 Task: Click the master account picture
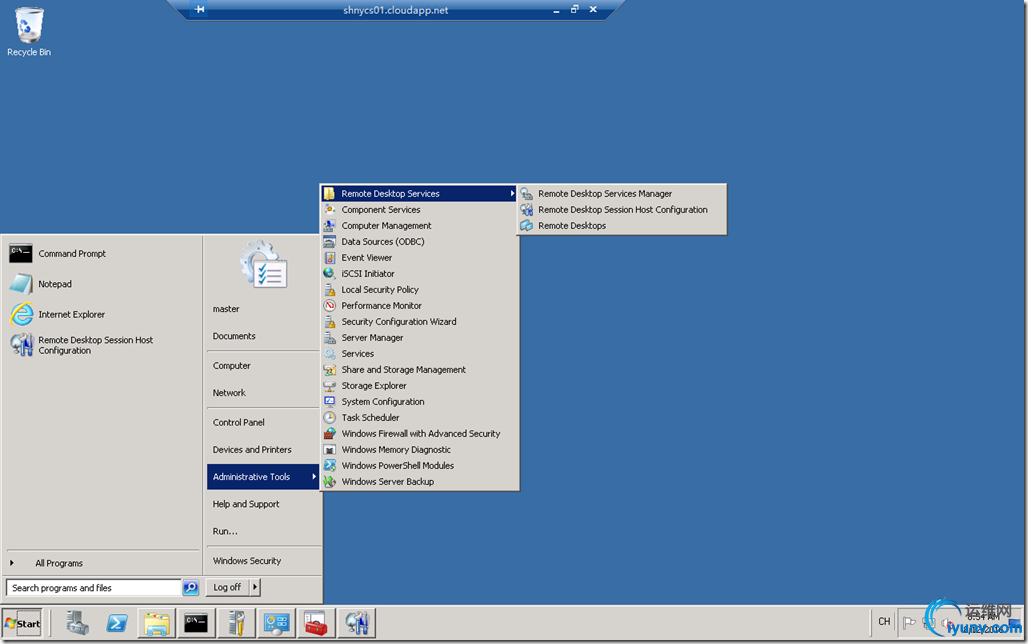pos(264,264)
